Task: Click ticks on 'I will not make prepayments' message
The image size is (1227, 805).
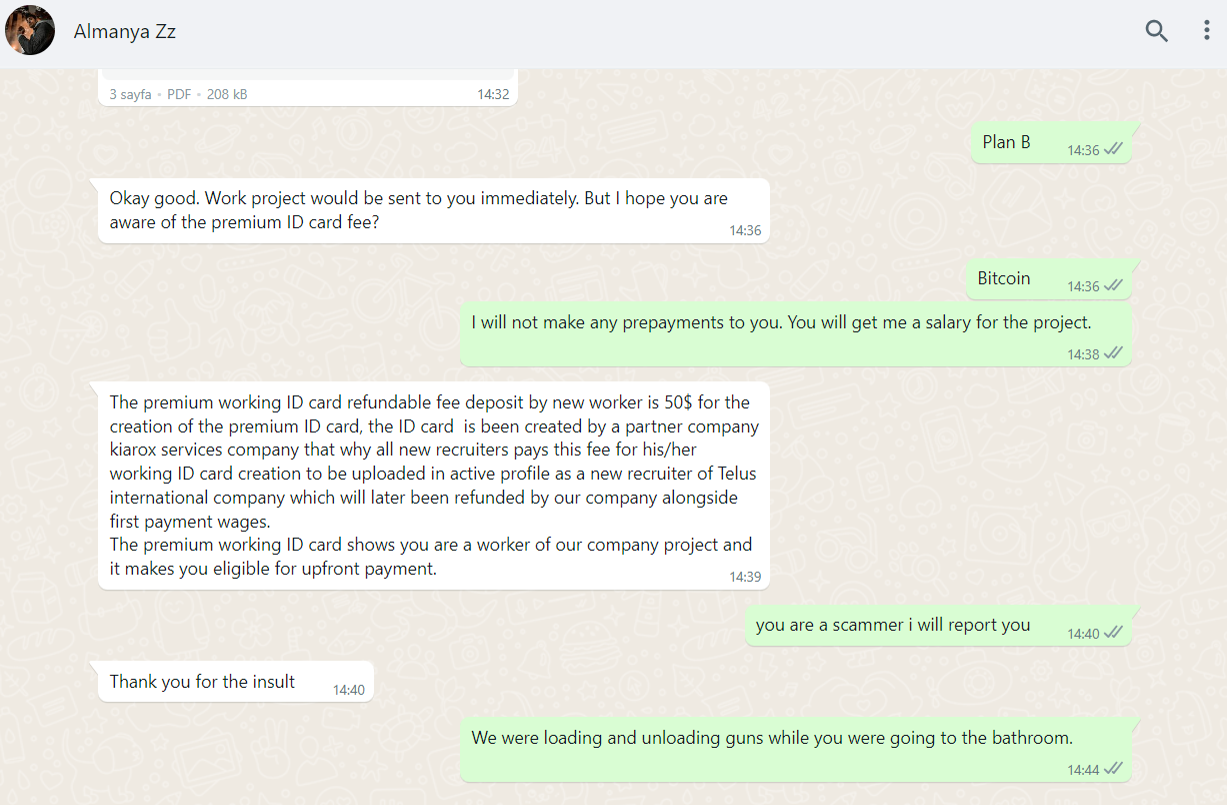Action: click(1113, 353)
